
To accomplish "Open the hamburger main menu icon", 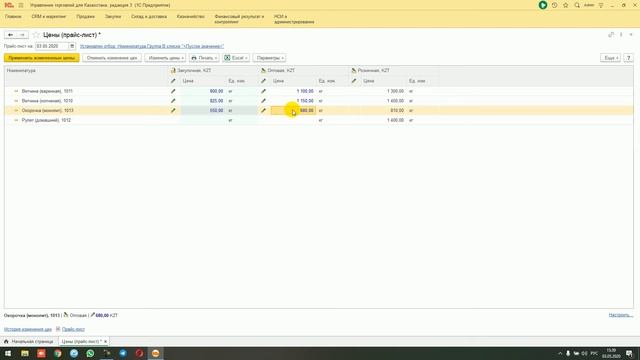I will [21, 5].
